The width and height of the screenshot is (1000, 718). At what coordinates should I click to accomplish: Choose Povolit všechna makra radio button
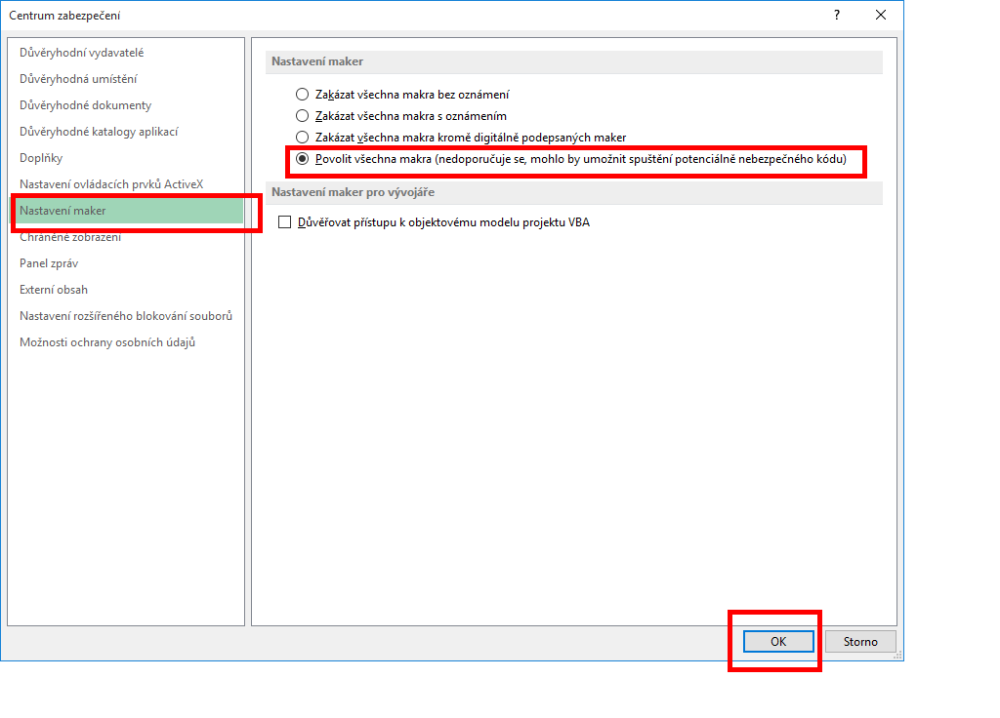[302, 159]
